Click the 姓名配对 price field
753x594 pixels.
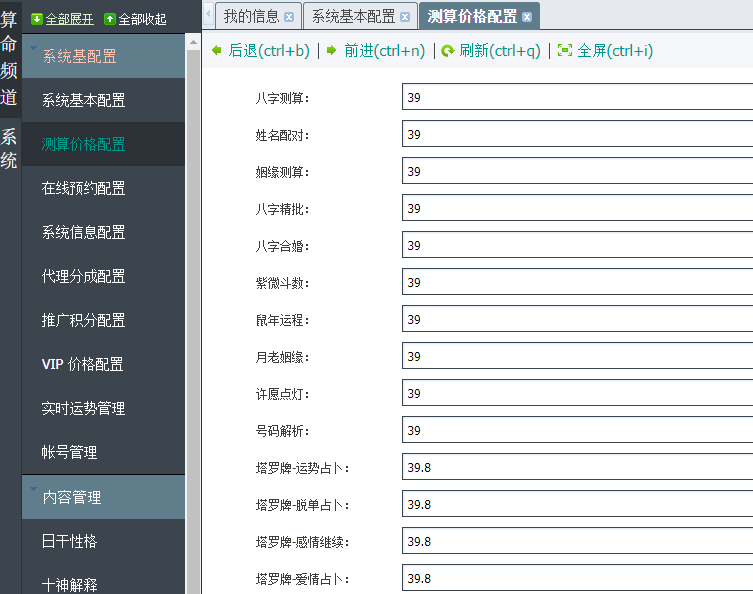tap(577, 133)
